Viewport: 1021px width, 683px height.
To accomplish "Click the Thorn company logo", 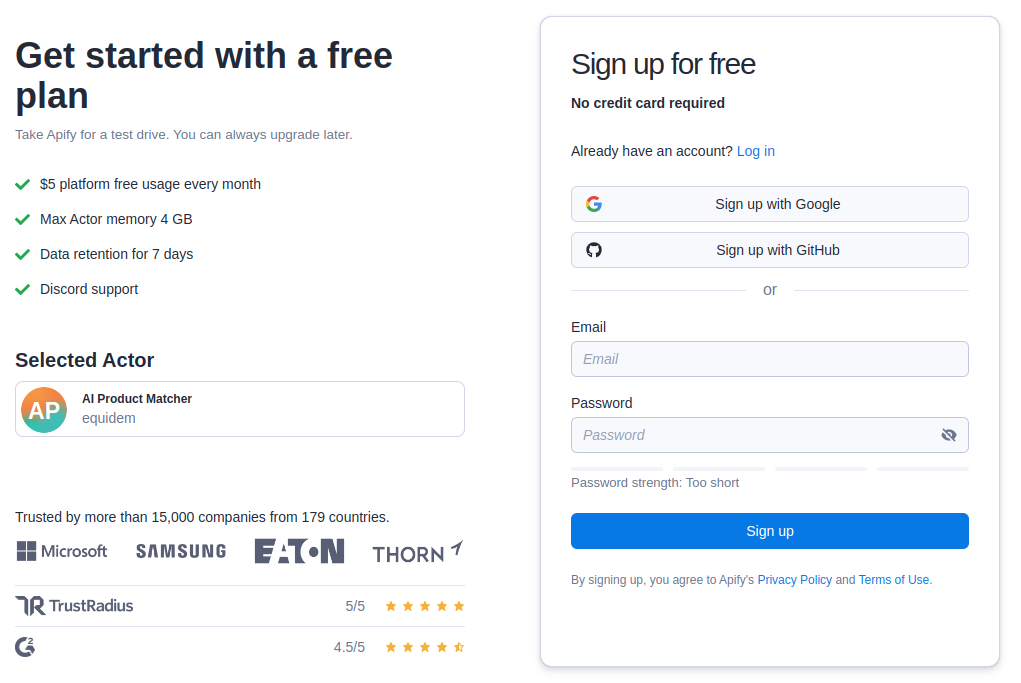I will 416,551.
